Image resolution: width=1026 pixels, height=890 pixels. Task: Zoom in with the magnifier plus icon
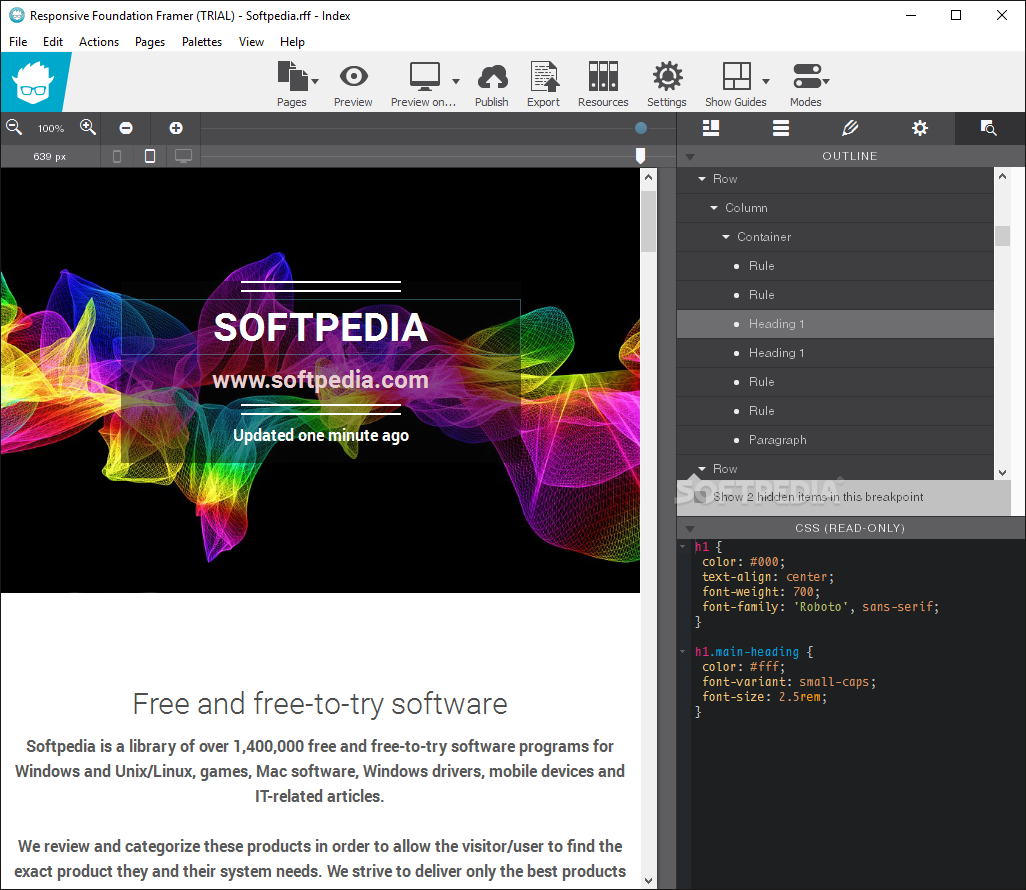tap(88, 127)
